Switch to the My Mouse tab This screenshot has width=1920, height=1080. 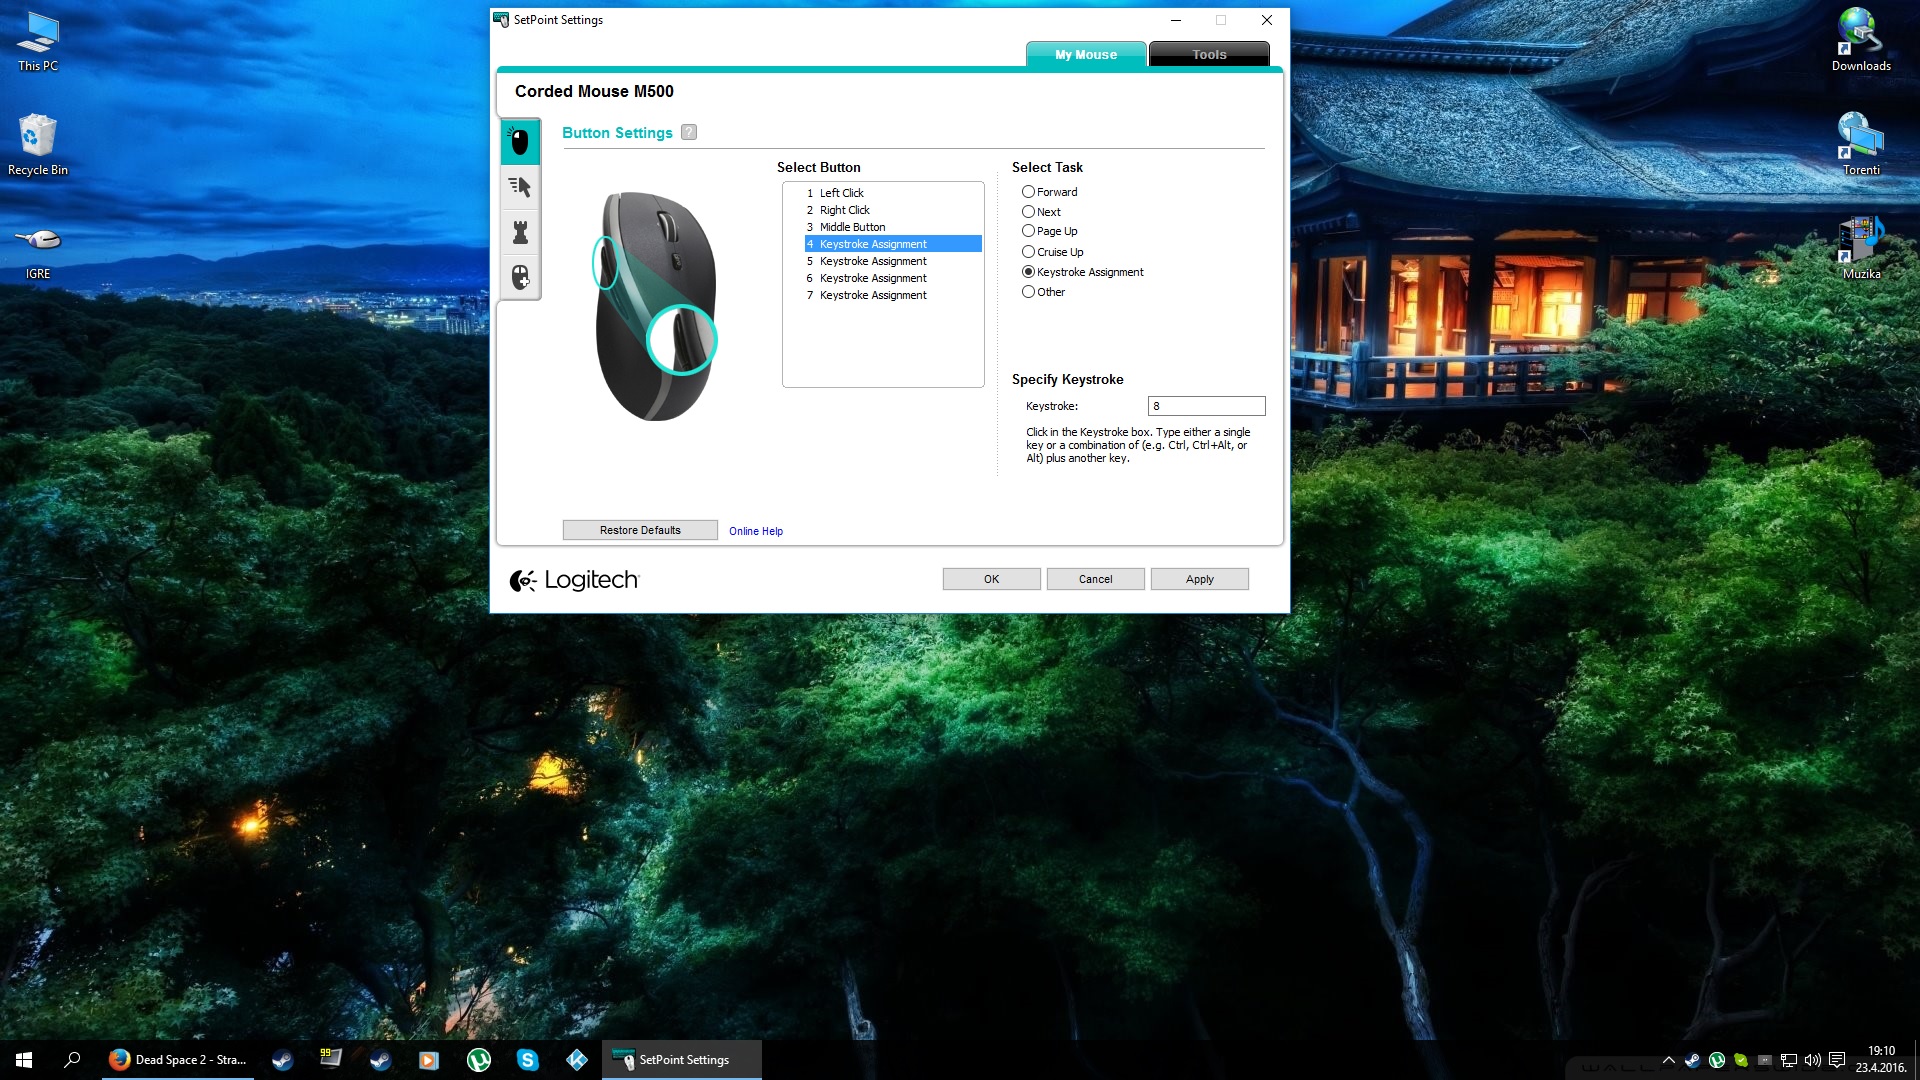pos(1086,55)
